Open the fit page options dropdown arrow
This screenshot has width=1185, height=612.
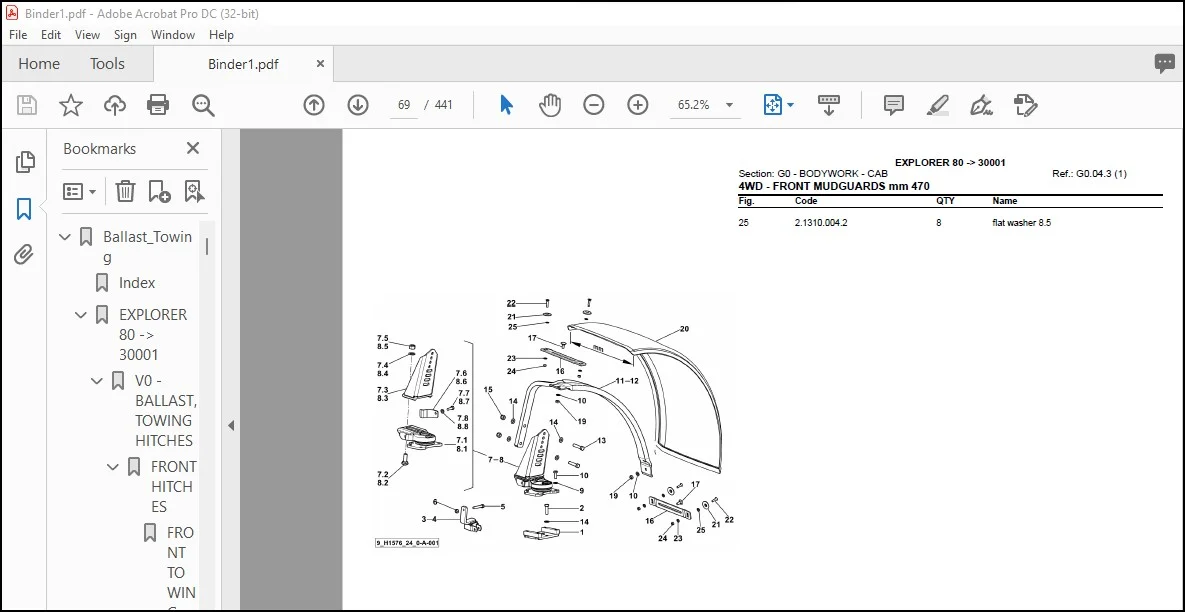click(x=791, y=105)
